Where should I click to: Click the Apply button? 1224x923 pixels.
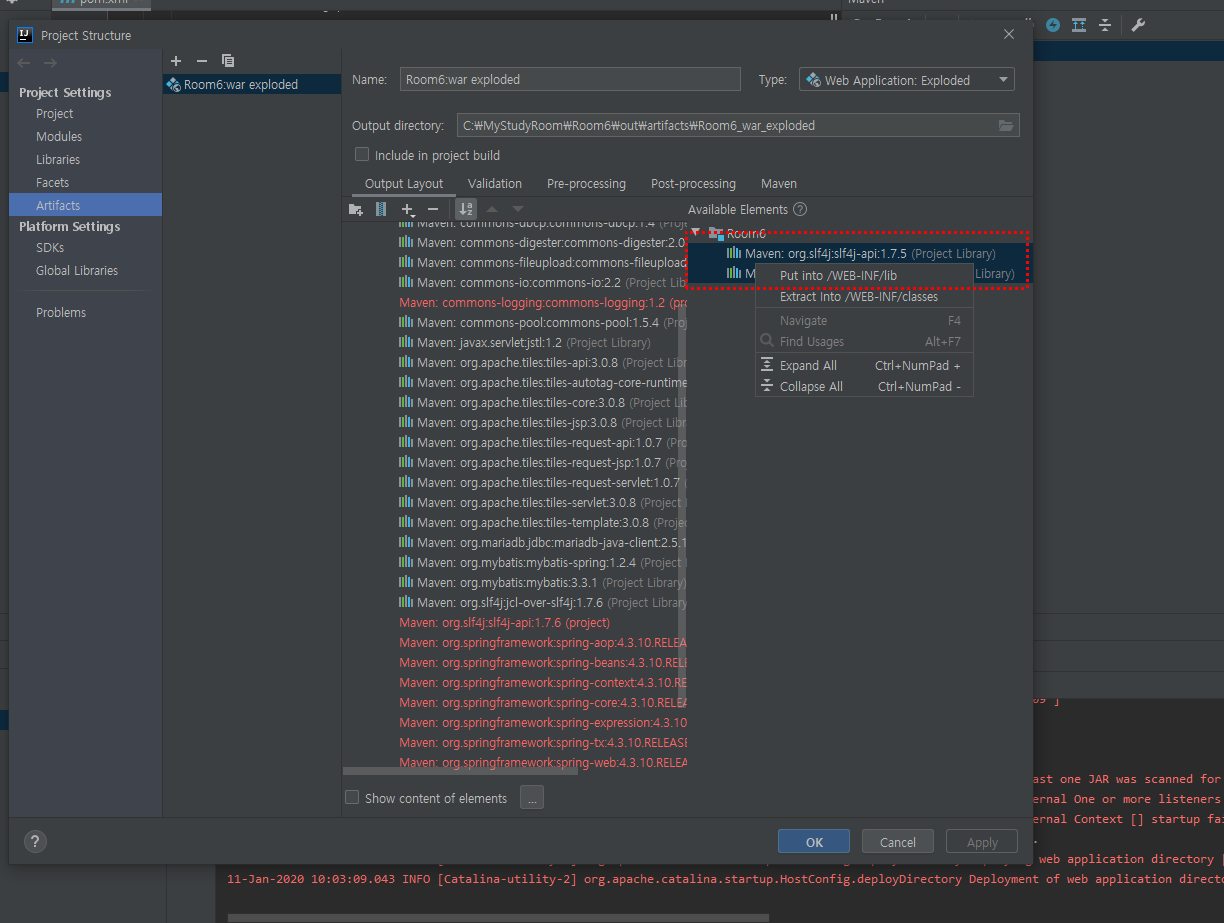pyautogui.click(x=982, y=842)
